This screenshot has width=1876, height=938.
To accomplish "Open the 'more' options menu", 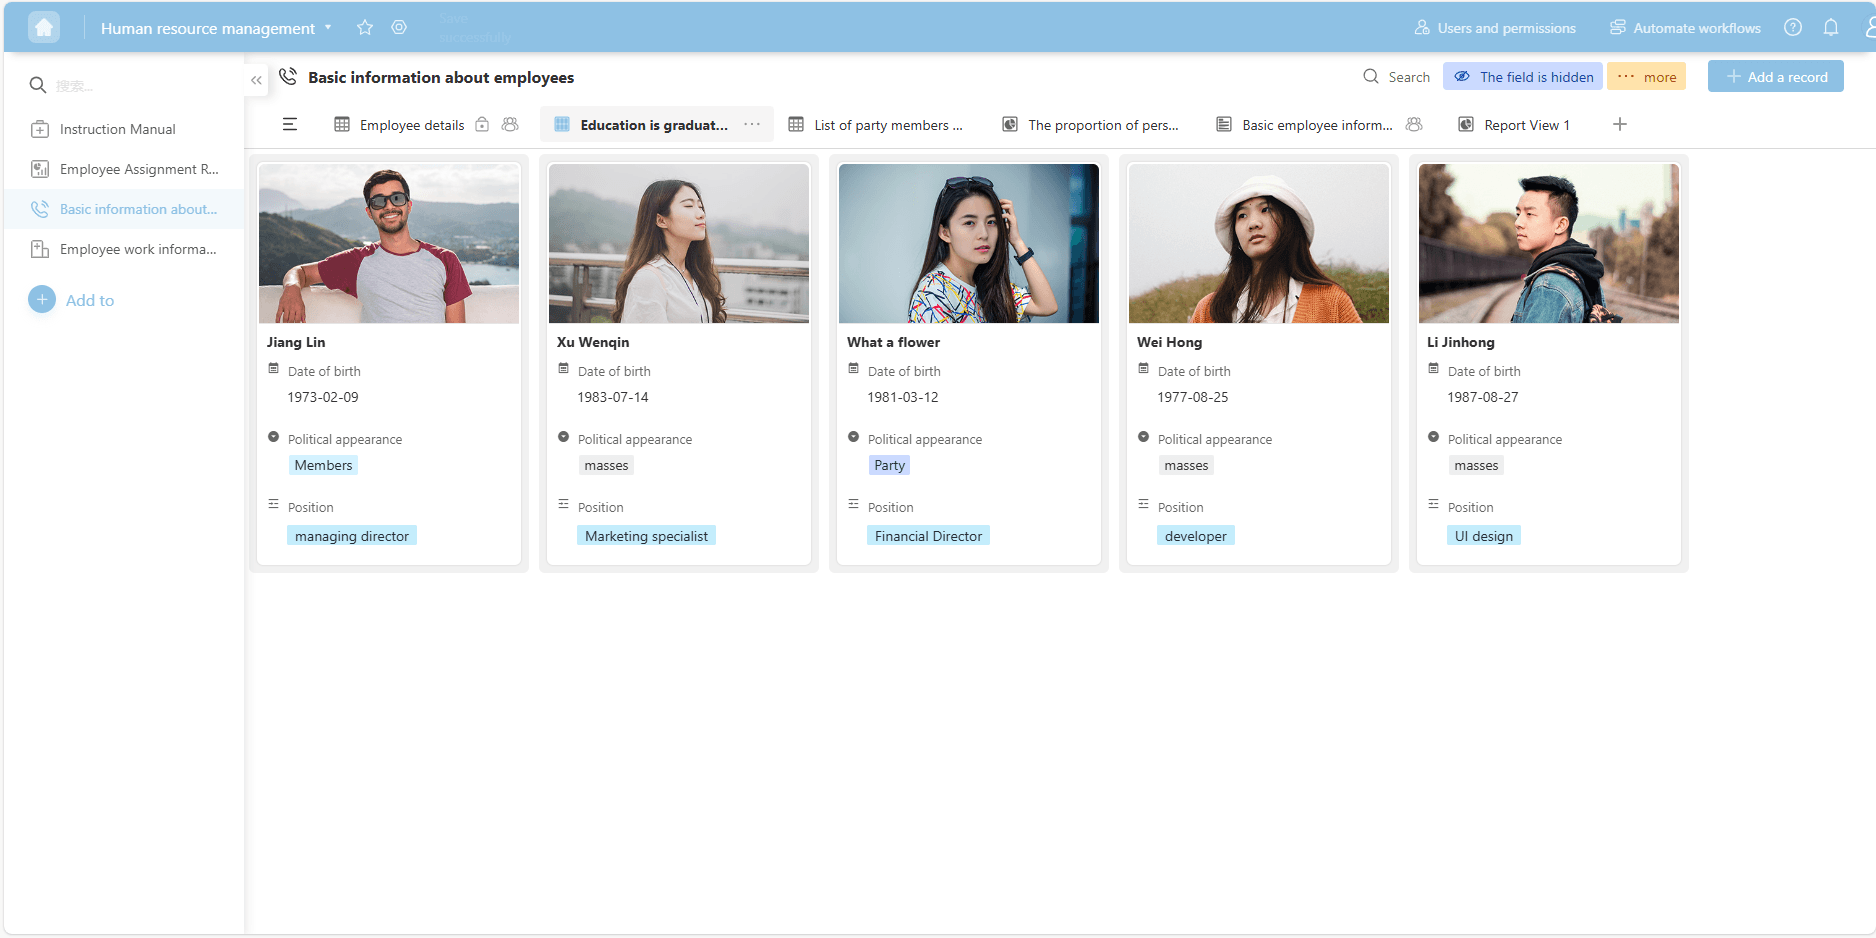I will [x=1646, y=77].
